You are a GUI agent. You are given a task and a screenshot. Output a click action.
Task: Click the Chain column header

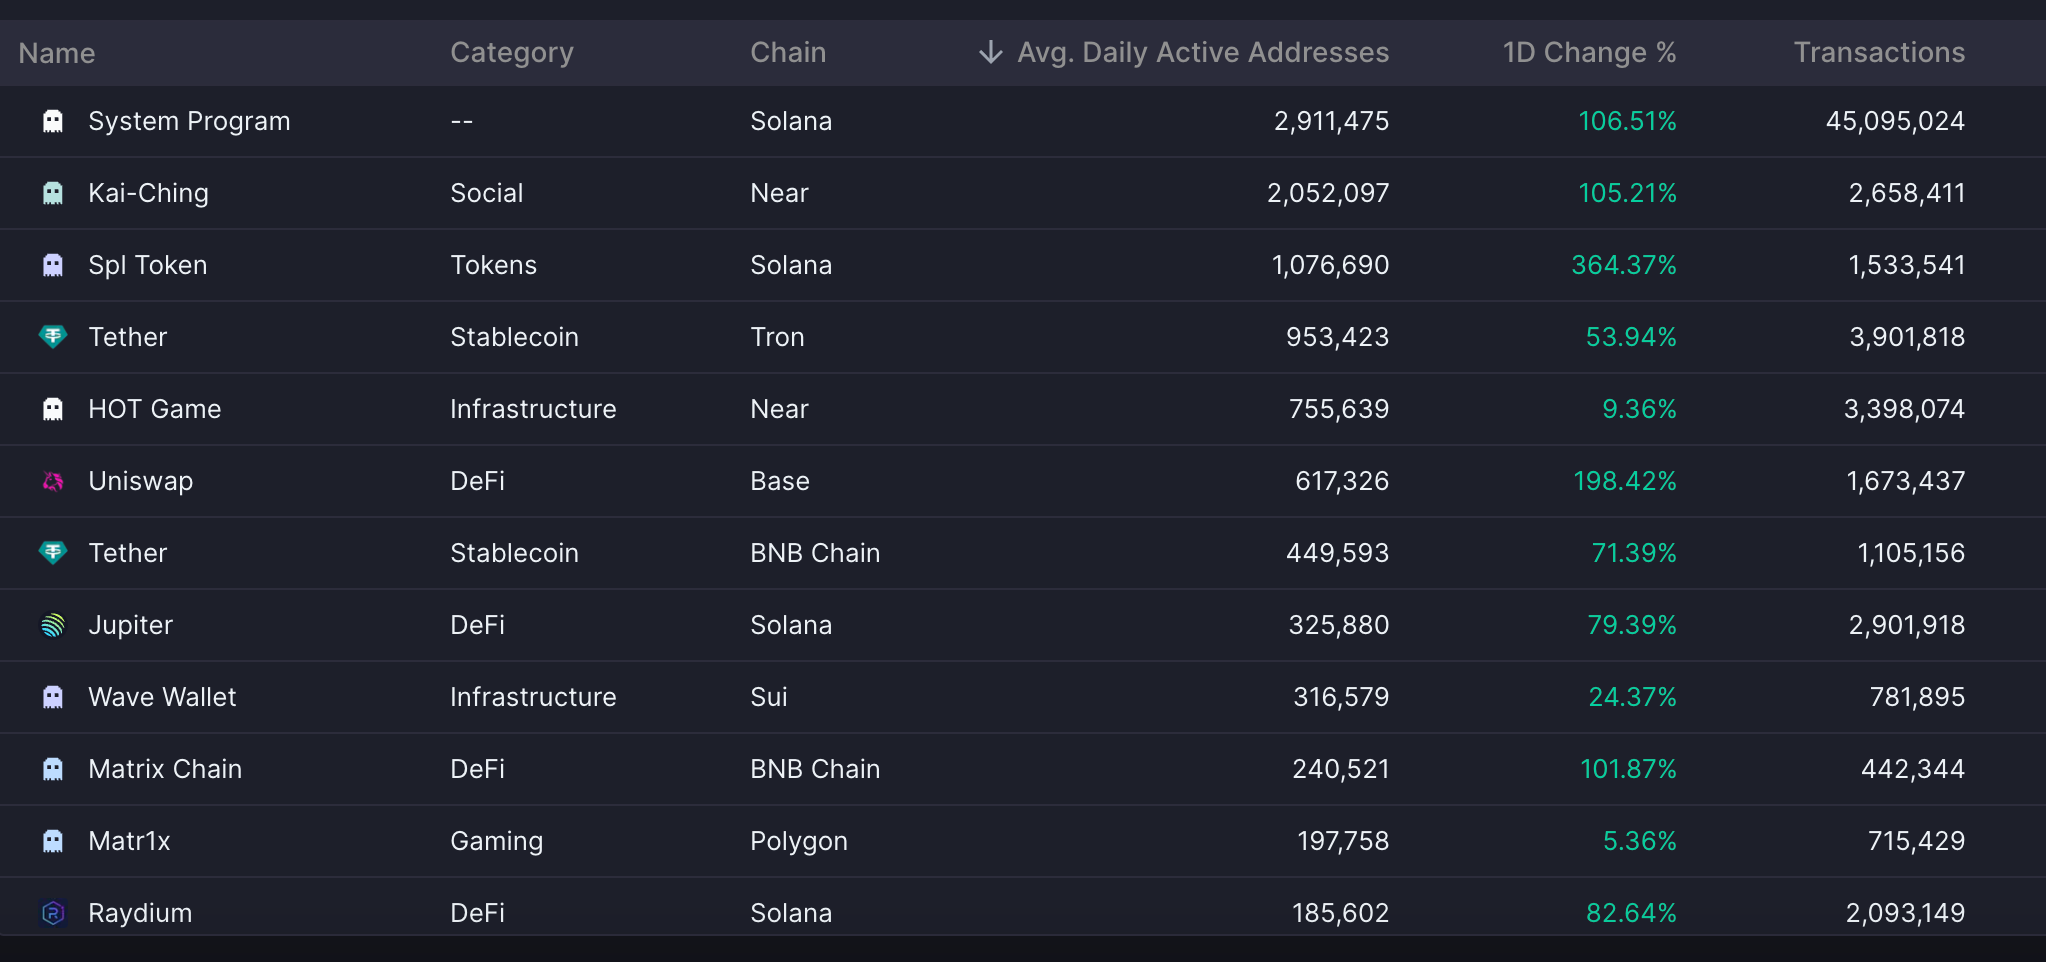point(788,52)
